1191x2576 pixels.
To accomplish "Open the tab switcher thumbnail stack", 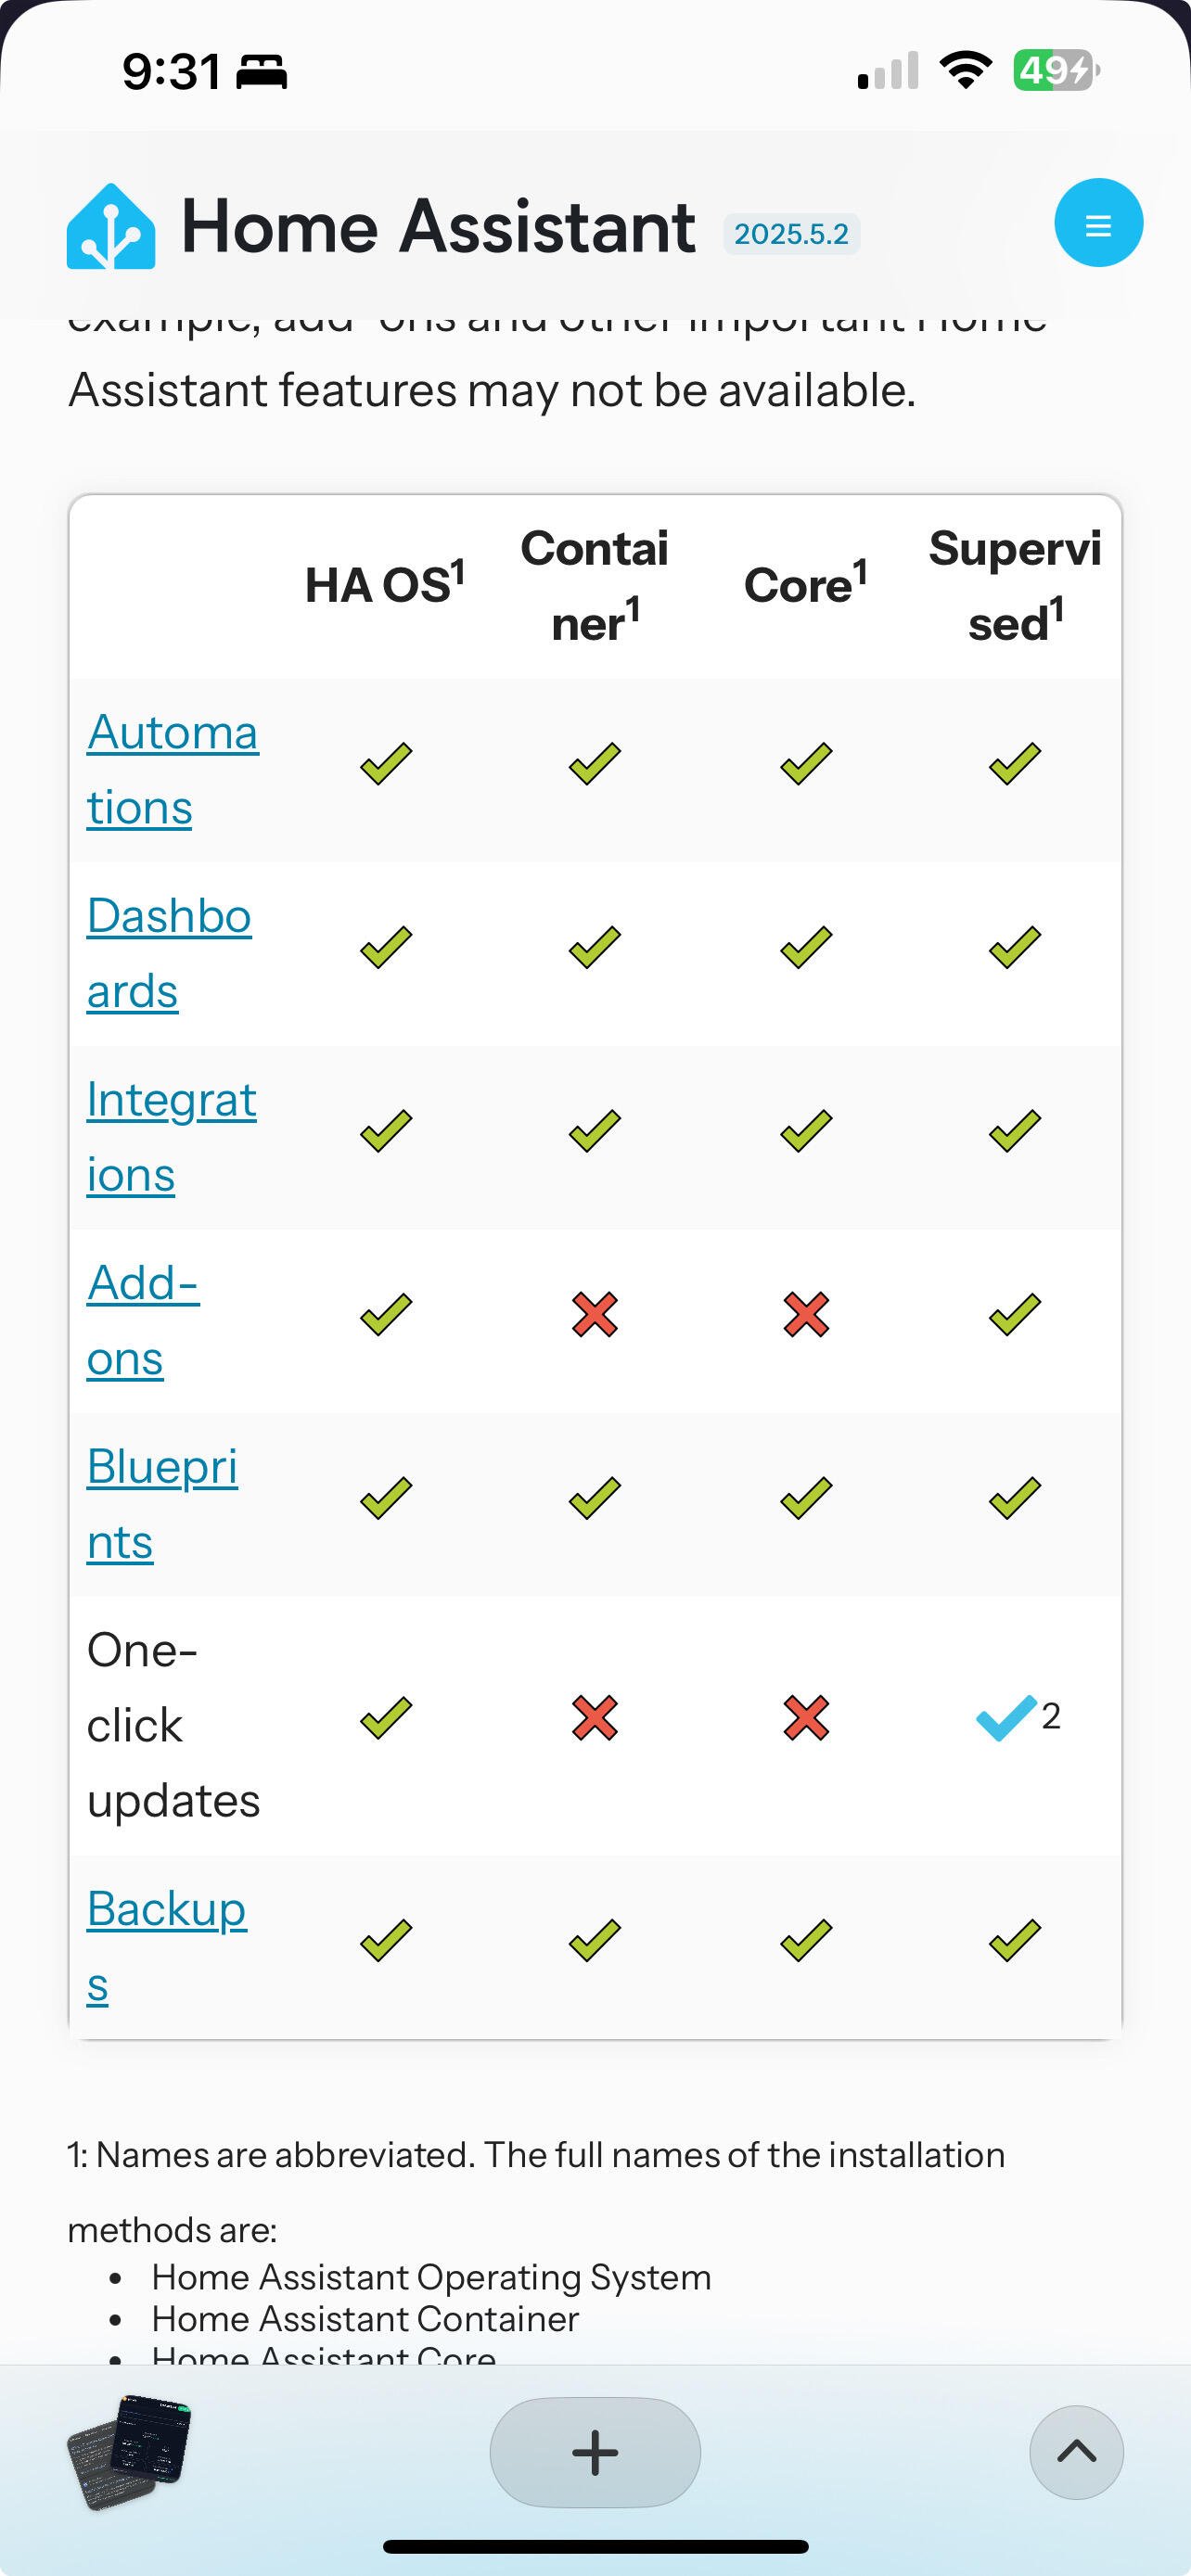I will coord(129,2451).
